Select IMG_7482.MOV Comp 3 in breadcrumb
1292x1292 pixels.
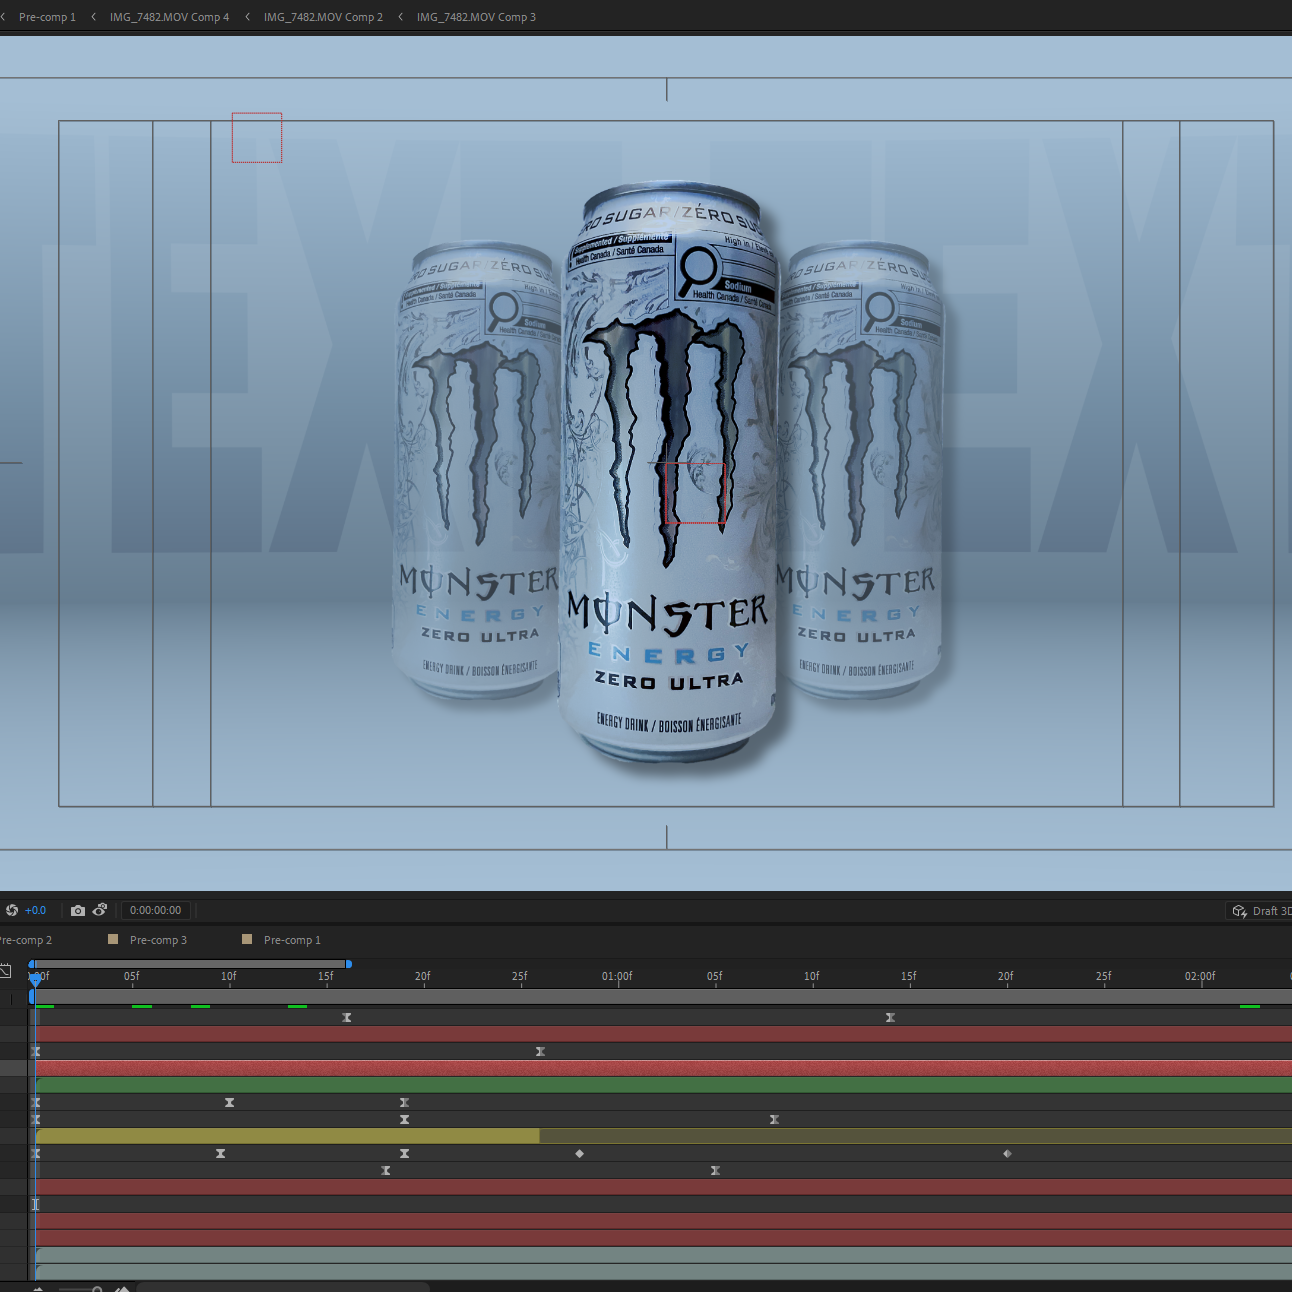tap(476, 17)
